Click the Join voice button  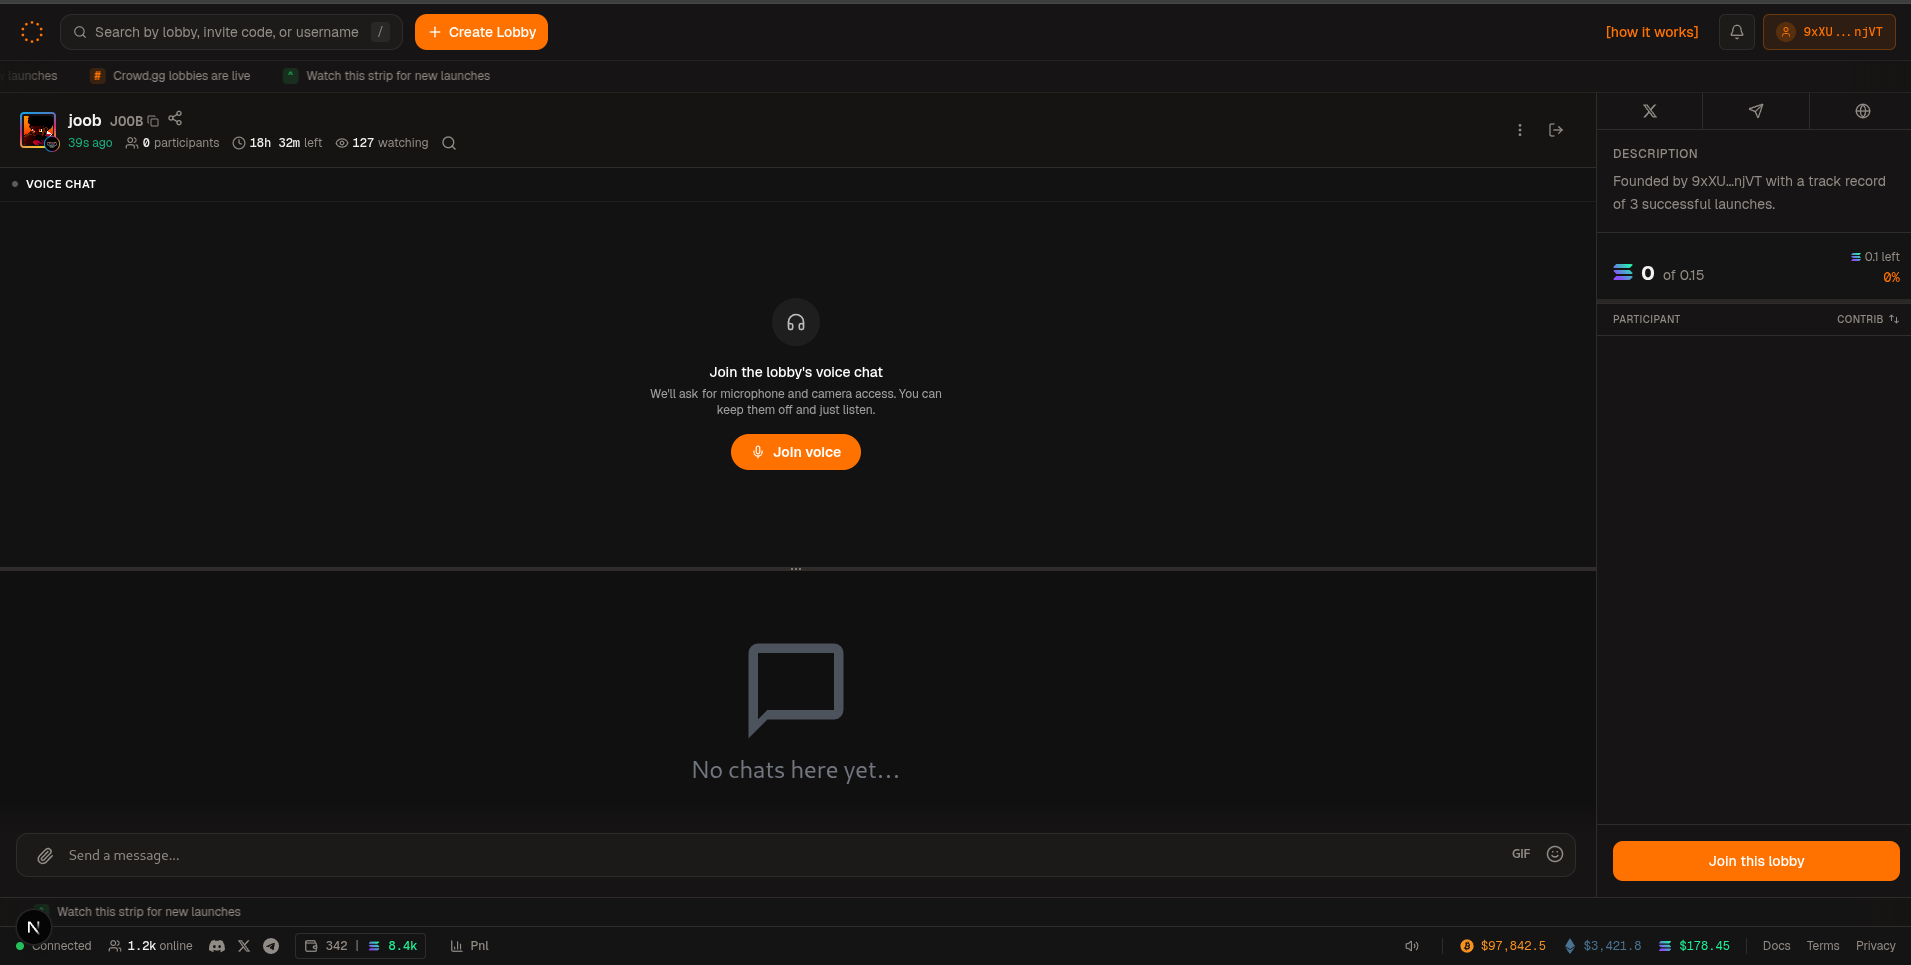coord(796,452)
